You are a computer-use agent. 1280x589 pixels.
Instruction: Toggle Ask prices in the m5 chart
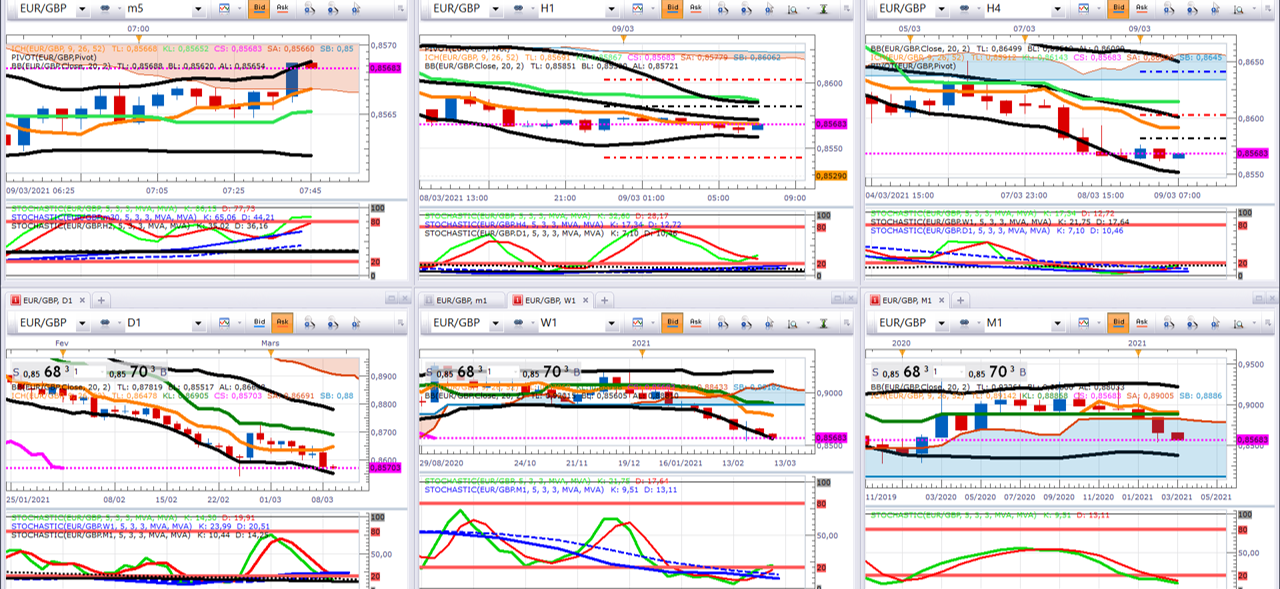(x=283, y=8)
